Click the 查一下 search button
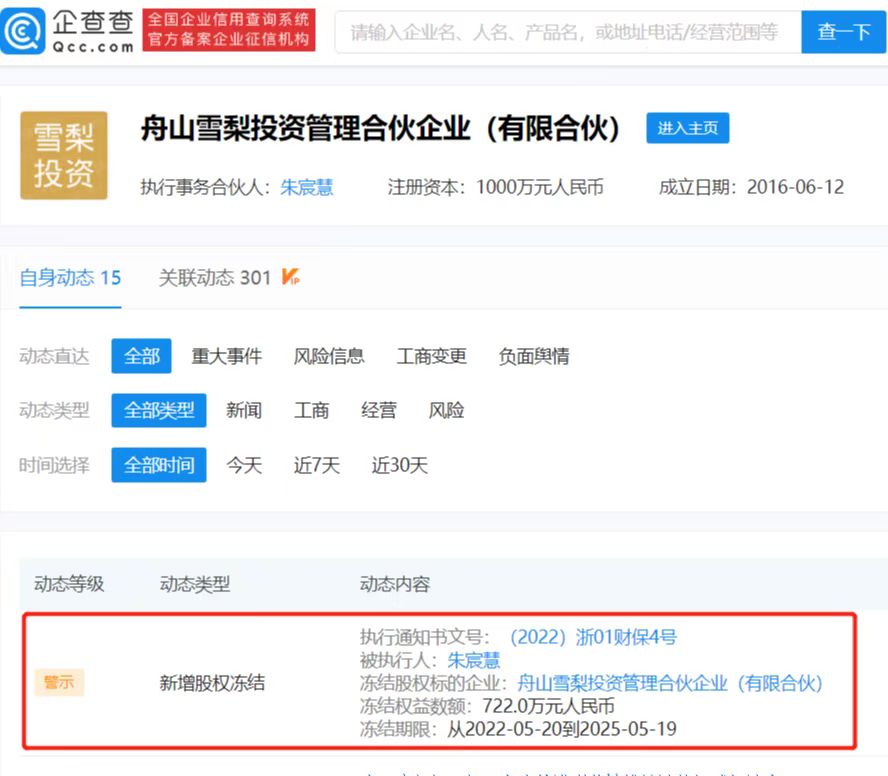 click(844, 32)
